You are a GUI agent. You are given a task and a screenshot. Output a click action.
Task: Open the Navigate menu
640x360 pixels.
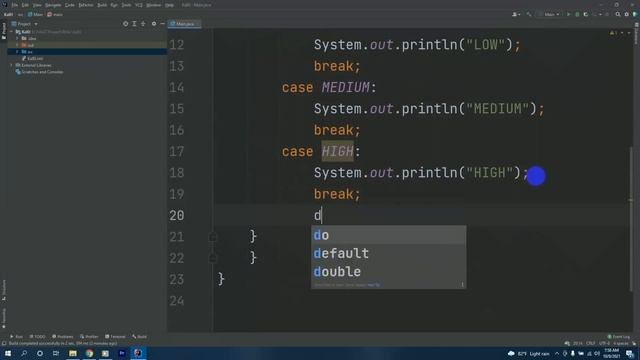pos(53,5)
